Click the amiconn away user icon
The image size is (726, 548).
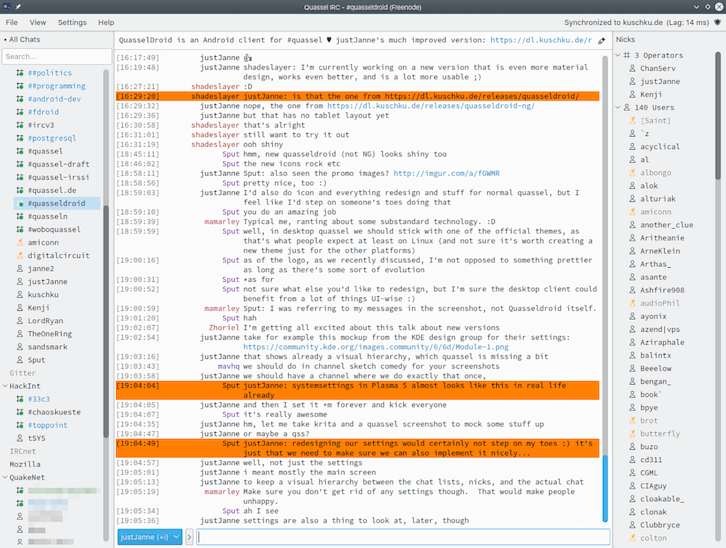coord(20,243)
